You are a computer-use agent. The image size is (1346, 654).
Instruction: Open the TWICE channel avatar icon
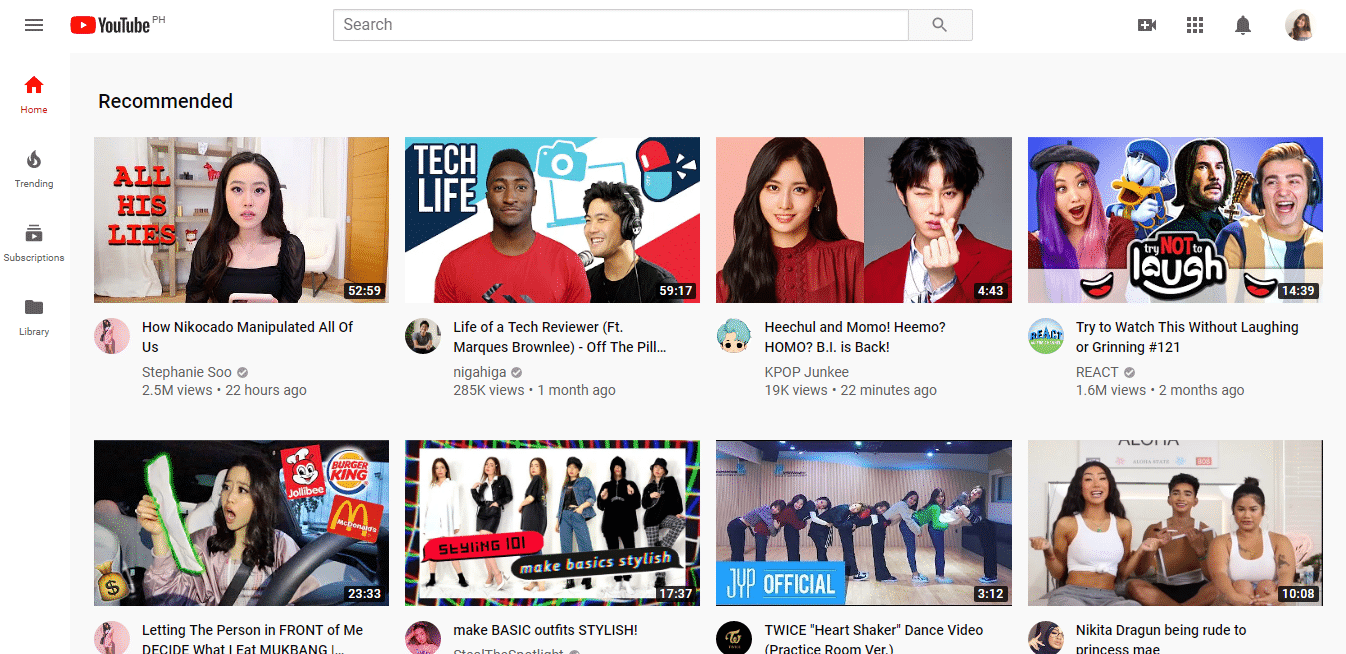734,638
